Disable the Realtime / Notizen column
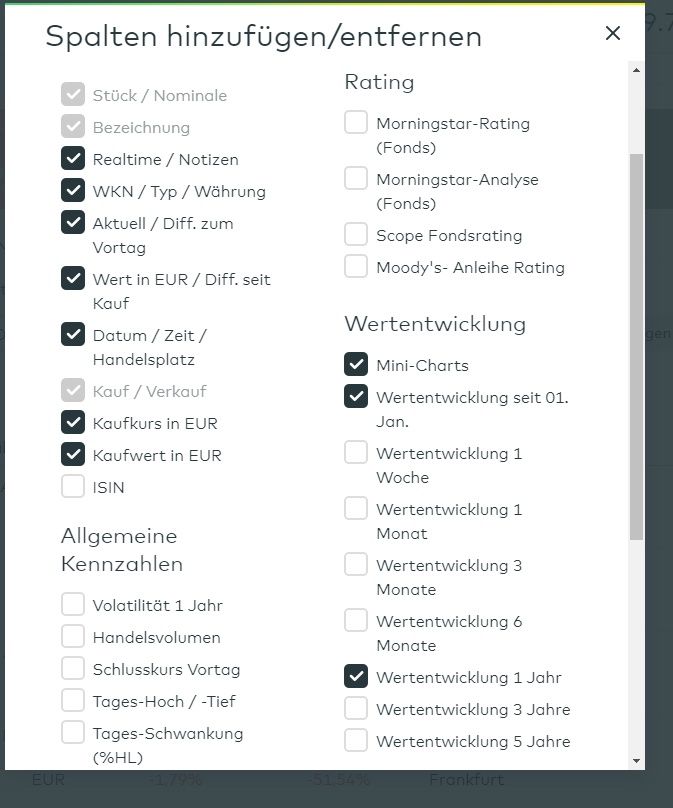 click(x=73, y=157)
